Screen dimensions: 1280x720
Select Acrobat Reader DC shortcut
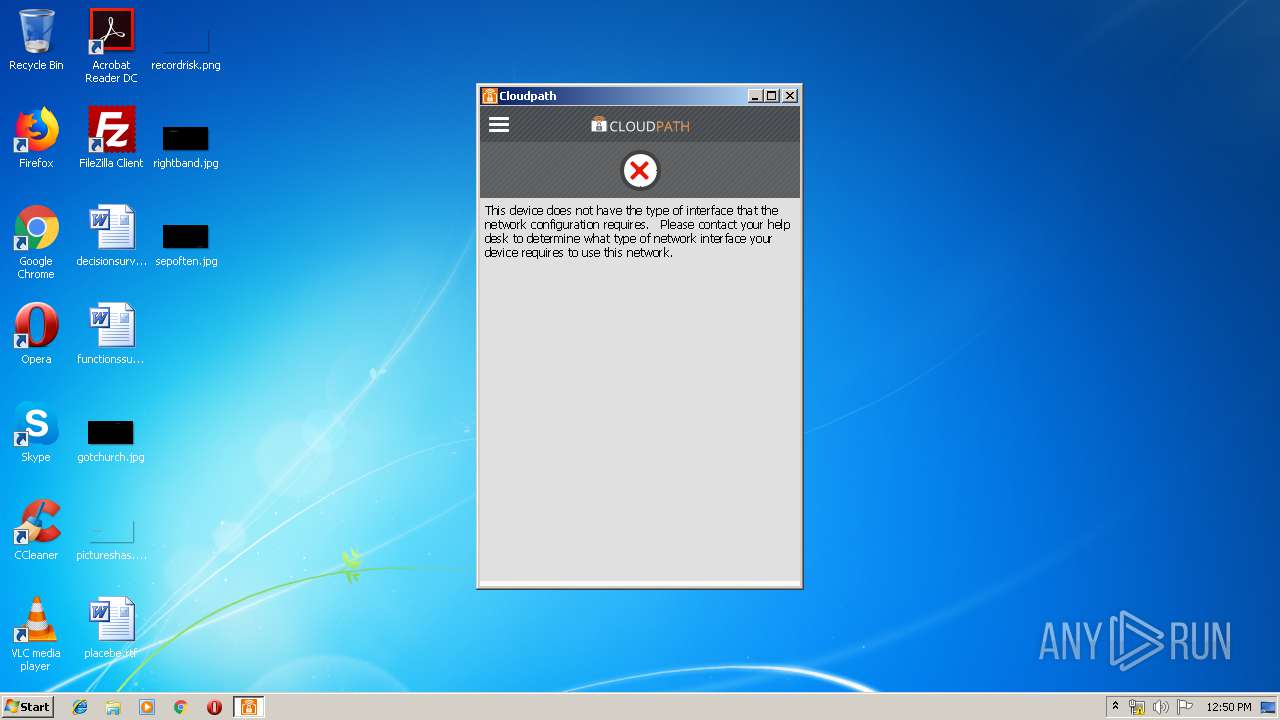[x=111, y=46]
